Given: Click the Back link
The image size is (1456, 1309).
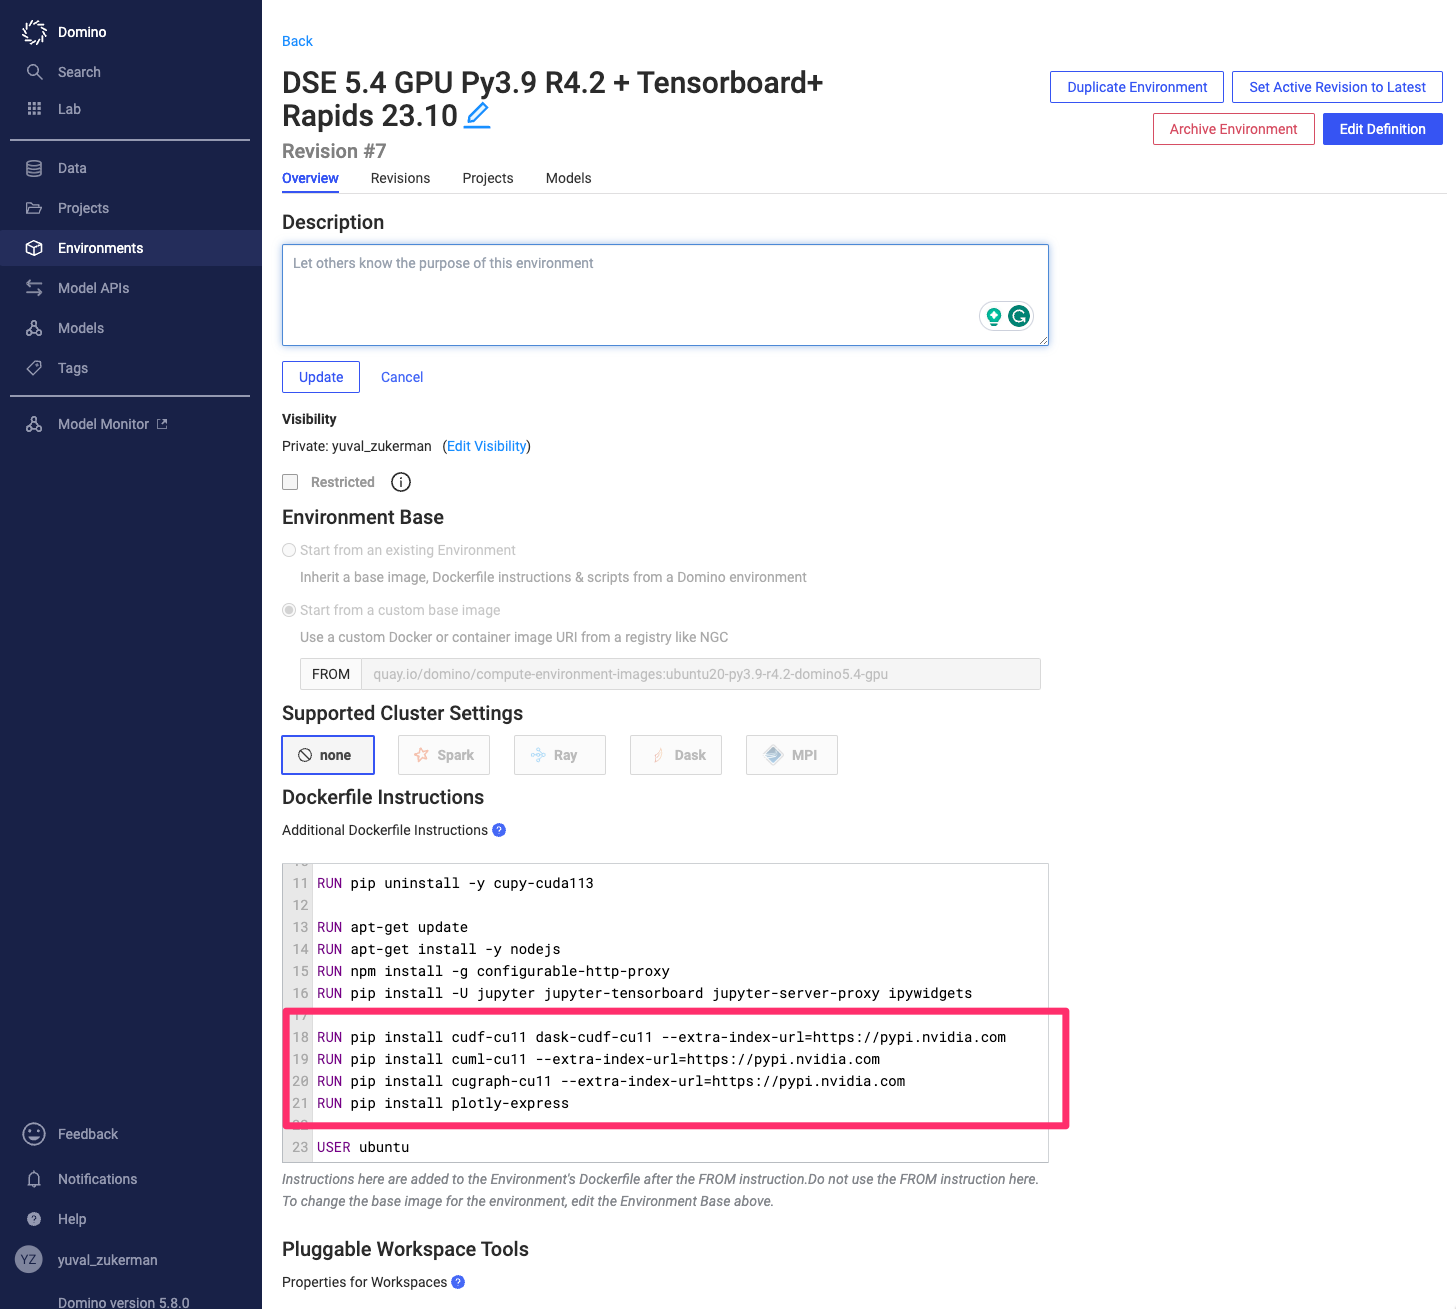Looking at the screenshot, I should coord(297,41).
